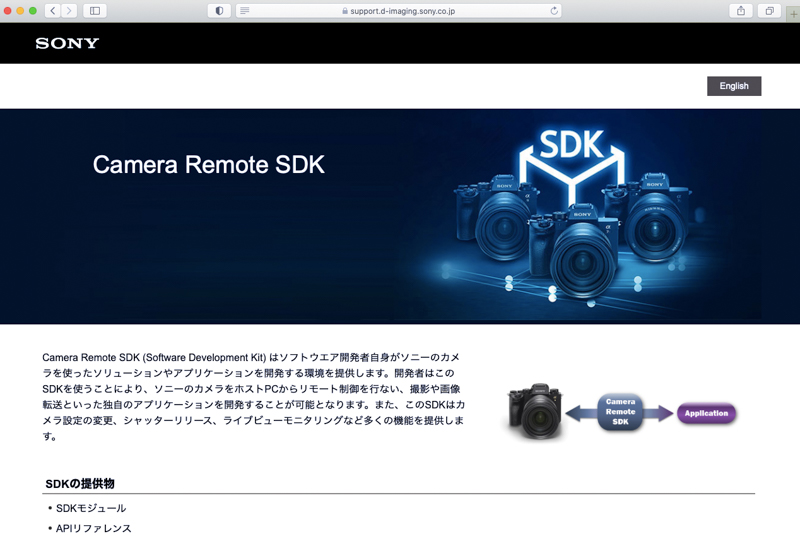Viewport: 800px width, 541px height.
Task: Go forward with Safari's forward arrow
Action: [x=69, y=11]
